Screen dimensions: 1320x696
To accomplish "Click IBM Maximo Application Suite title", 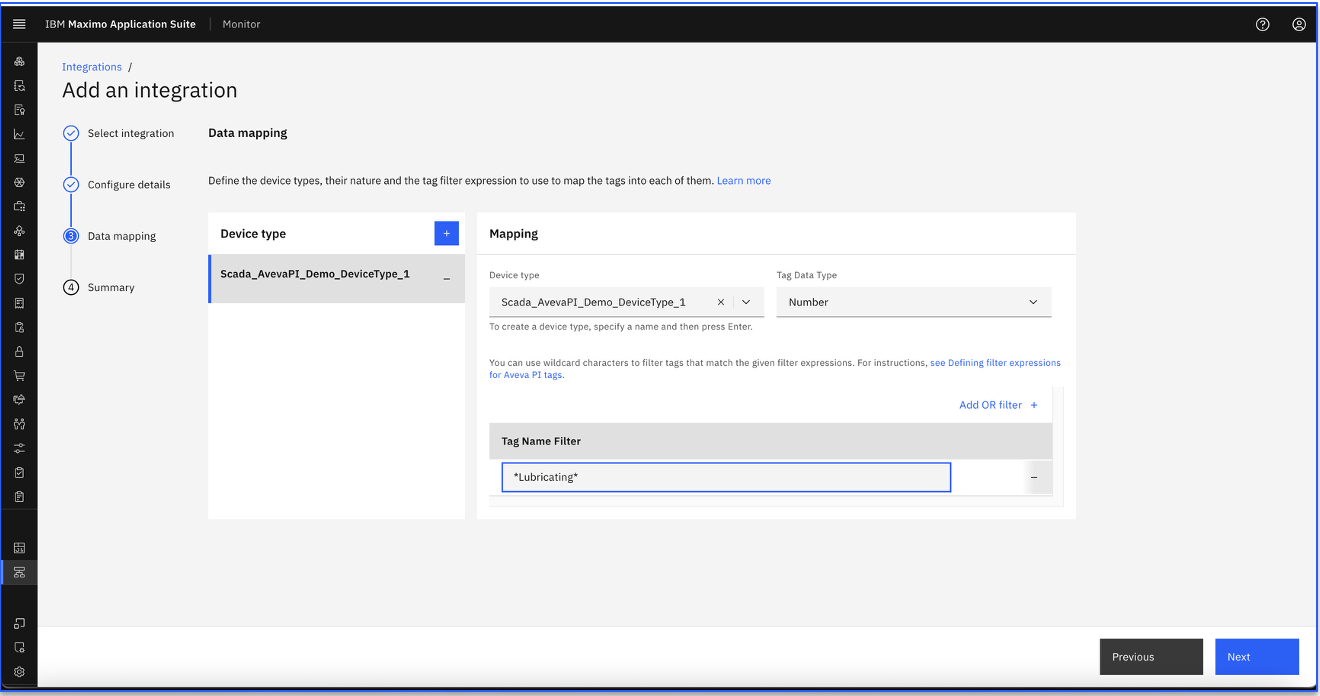I will coord(120,24).
